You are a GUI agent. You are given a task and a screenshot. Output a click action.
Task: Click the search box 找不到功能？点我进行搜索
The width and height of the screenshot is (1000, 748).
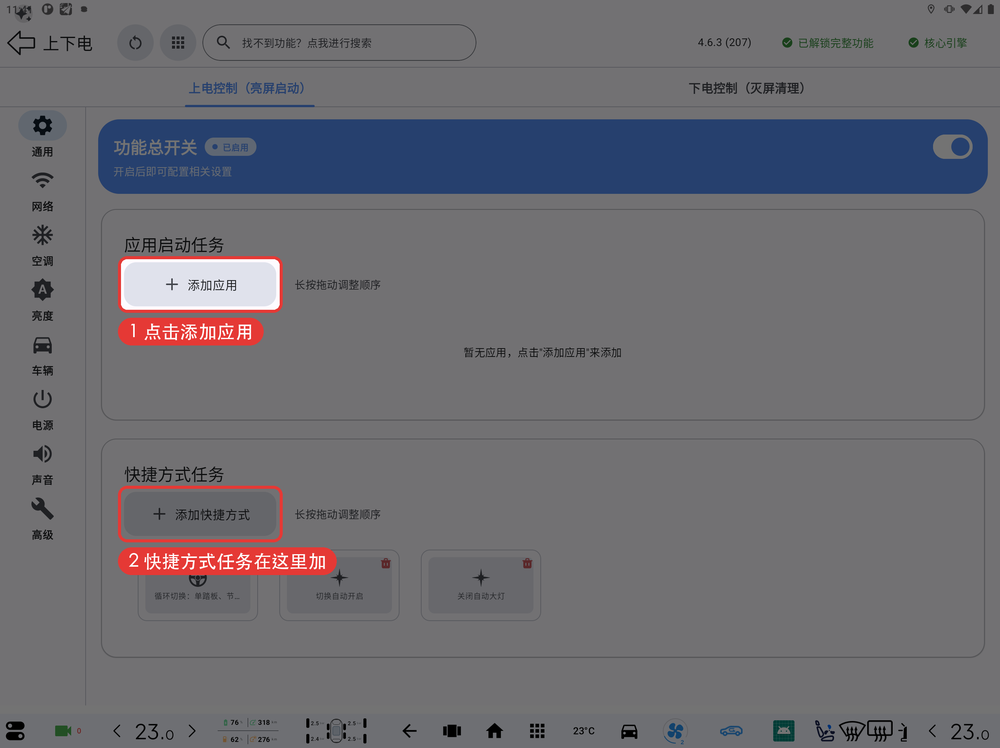tap(339, 43)
